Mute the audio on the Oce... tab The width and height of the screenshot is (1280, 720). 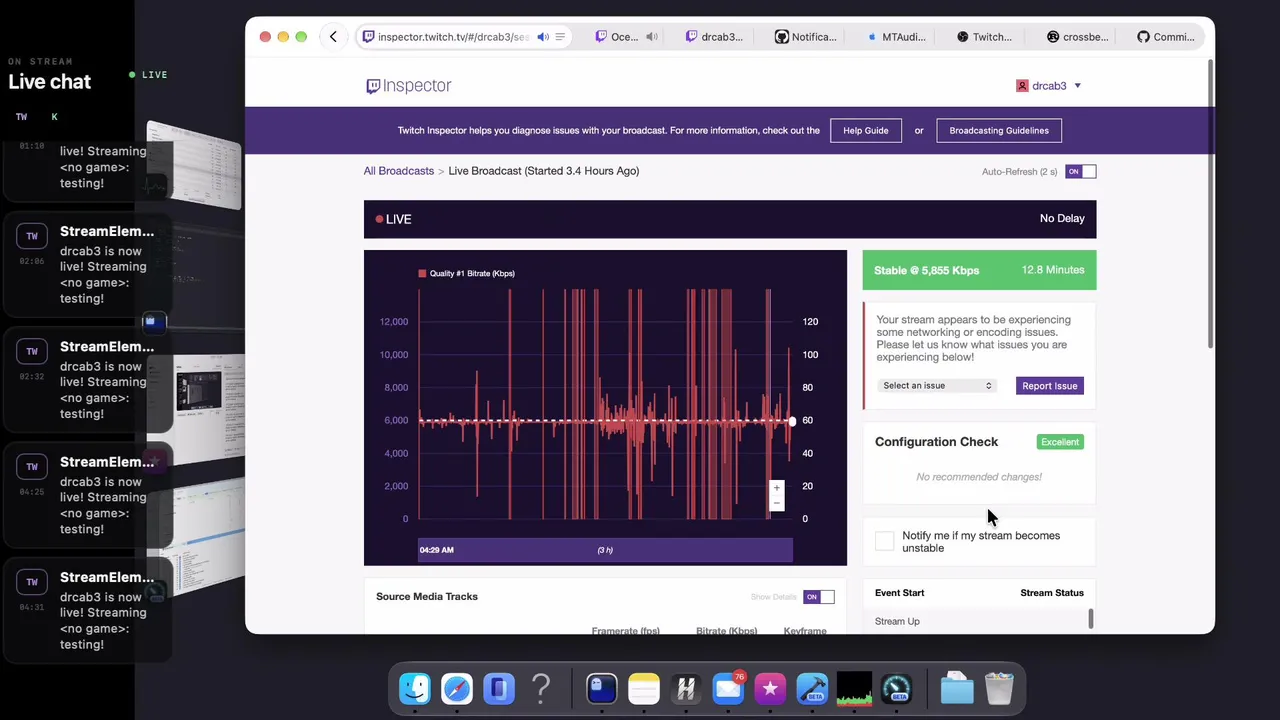(x=652, y=37)
